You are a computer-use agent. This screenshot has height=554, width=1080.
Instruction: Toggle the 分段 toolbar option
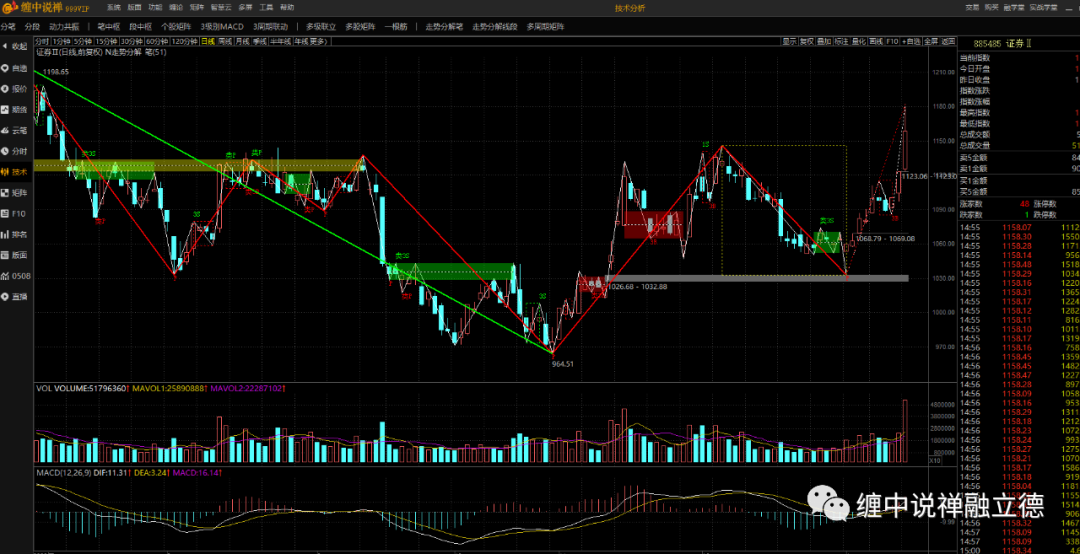click(x=32, y=26)
